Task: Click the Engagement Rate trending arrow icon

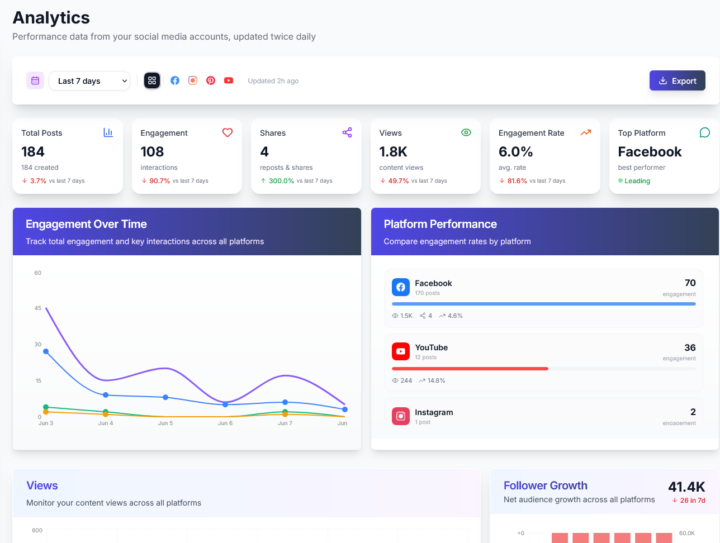Action: click(586, 133)
